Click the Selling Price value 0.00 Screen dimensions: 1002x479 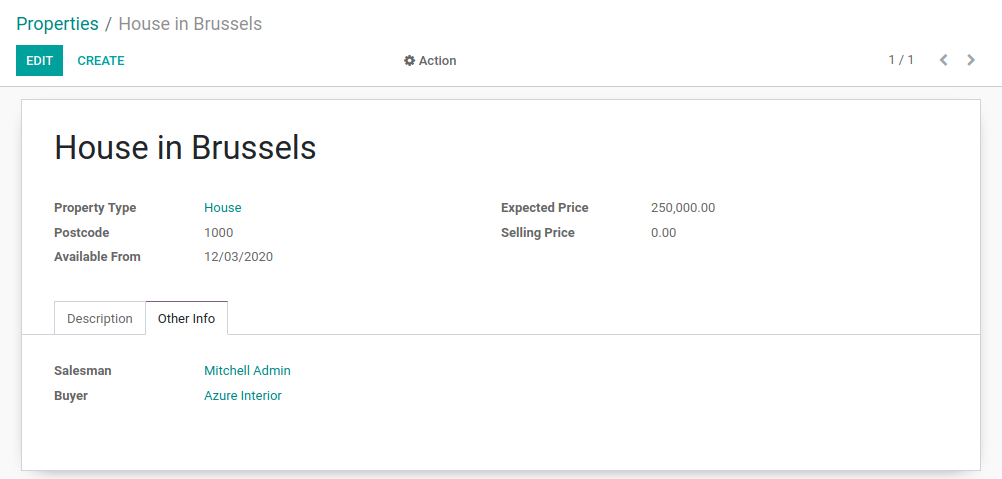[x=663, y=233]
